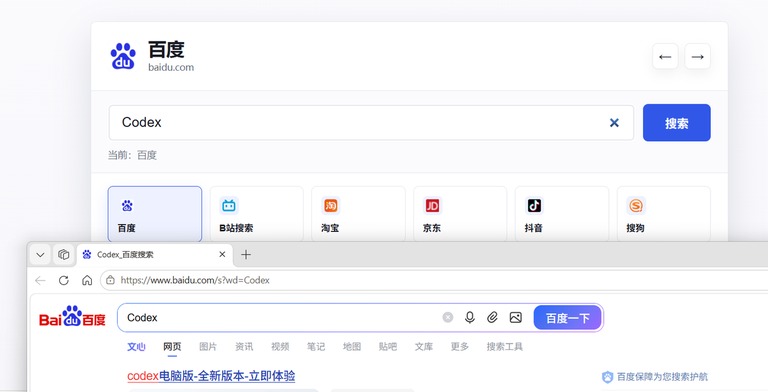Switch to the 资讯 results tab
768x392 pixels.
(x=244, y=347)
